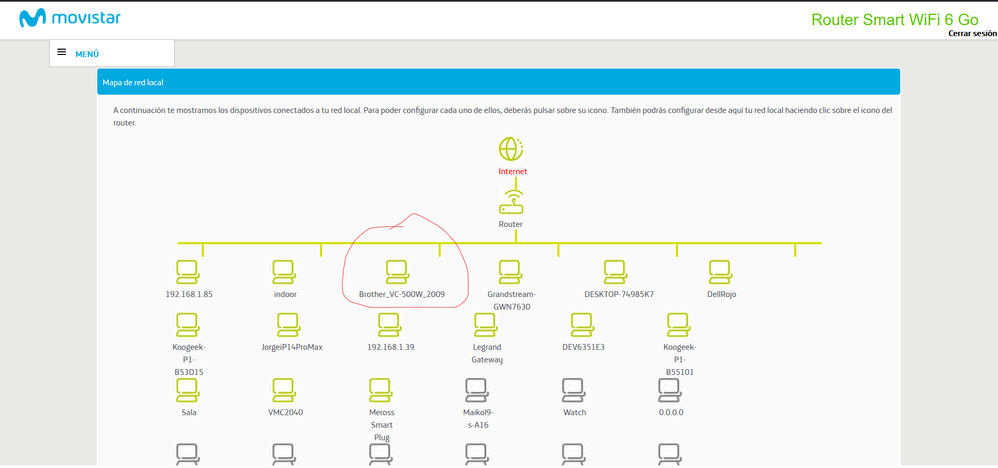Select the Sala device icon
Image resolution: width=998 pixels, height=468 pixels.
(187, 389)
